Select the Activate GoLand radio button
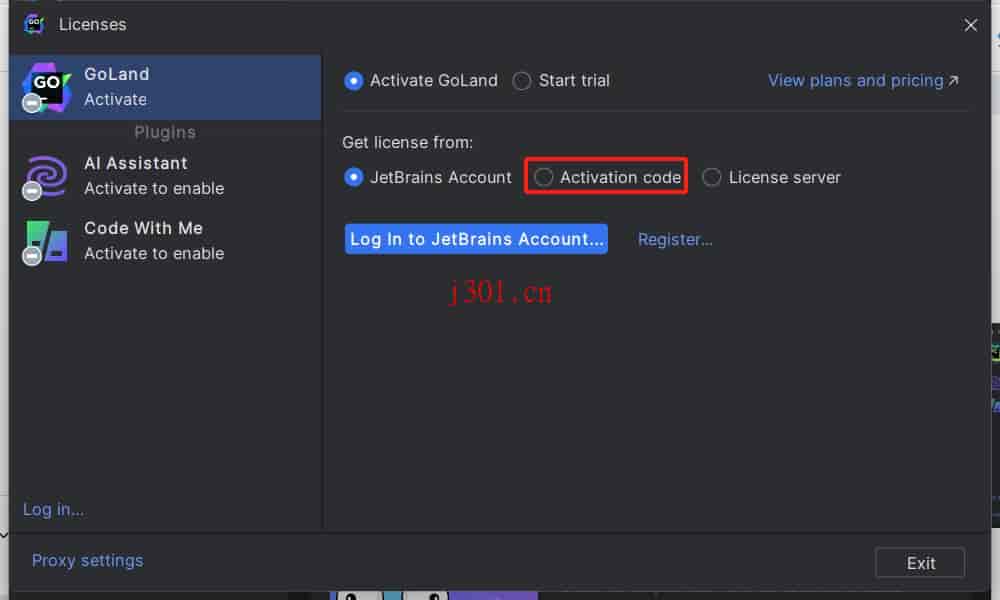This screenshot has height=600, width=1000. click(353, 81)
